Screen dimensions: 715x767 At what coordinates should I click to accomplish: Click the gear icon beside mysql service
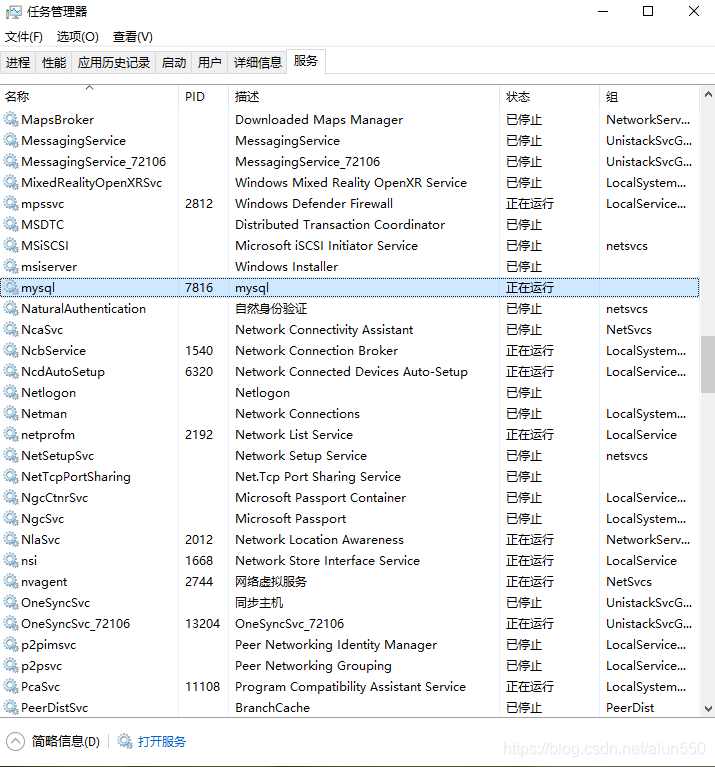tap(11, 288)
